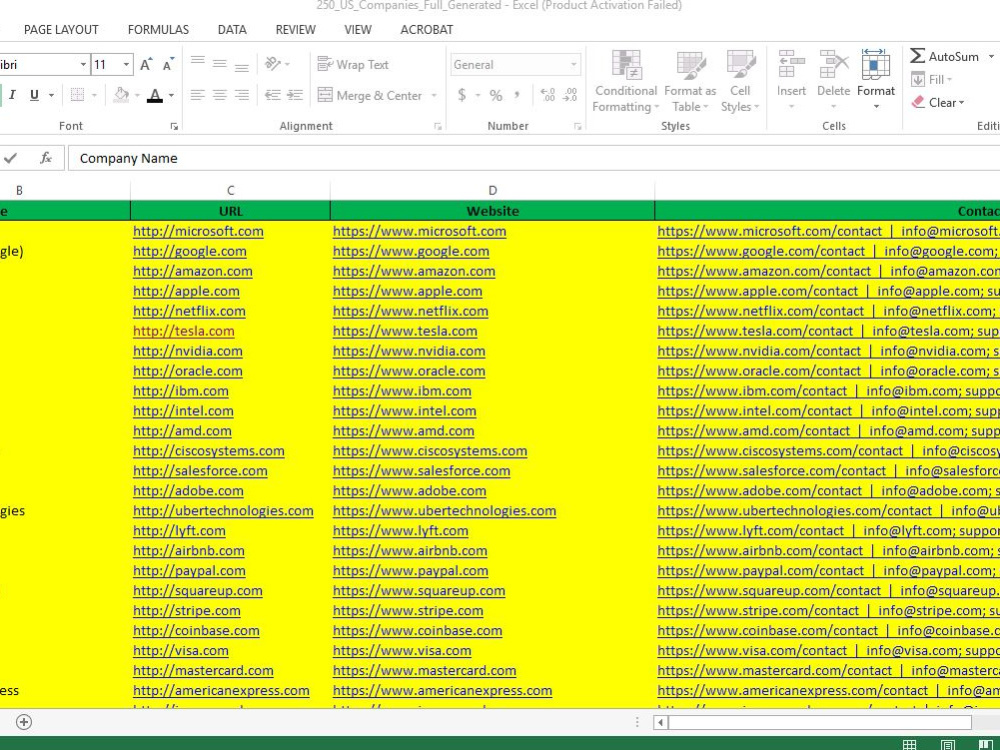Switch to Page Layout view in status bar
Viewport: 1000px width, 750px height.
point(948,744)
